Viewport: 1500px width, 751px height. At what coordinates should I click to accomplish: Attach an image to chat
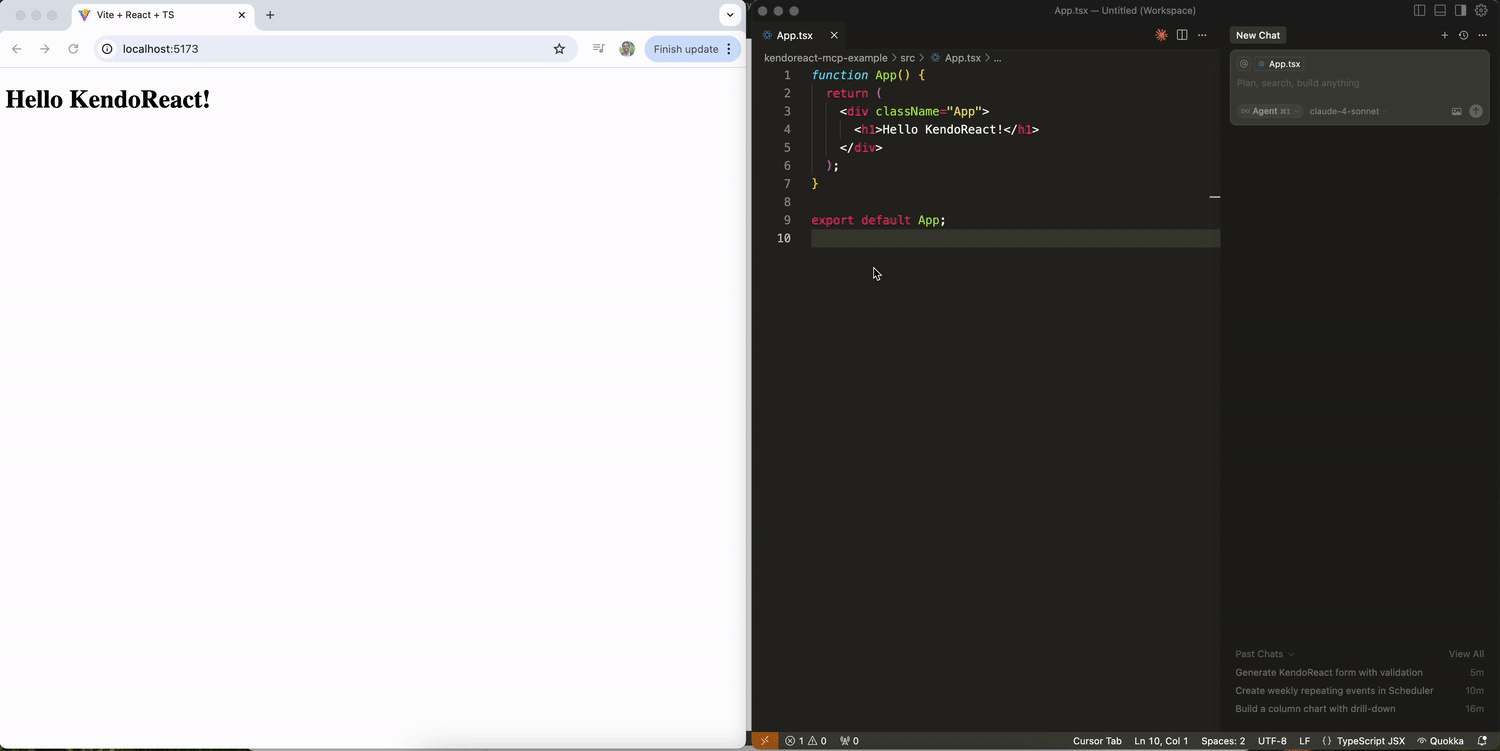tap(1457, 111)
